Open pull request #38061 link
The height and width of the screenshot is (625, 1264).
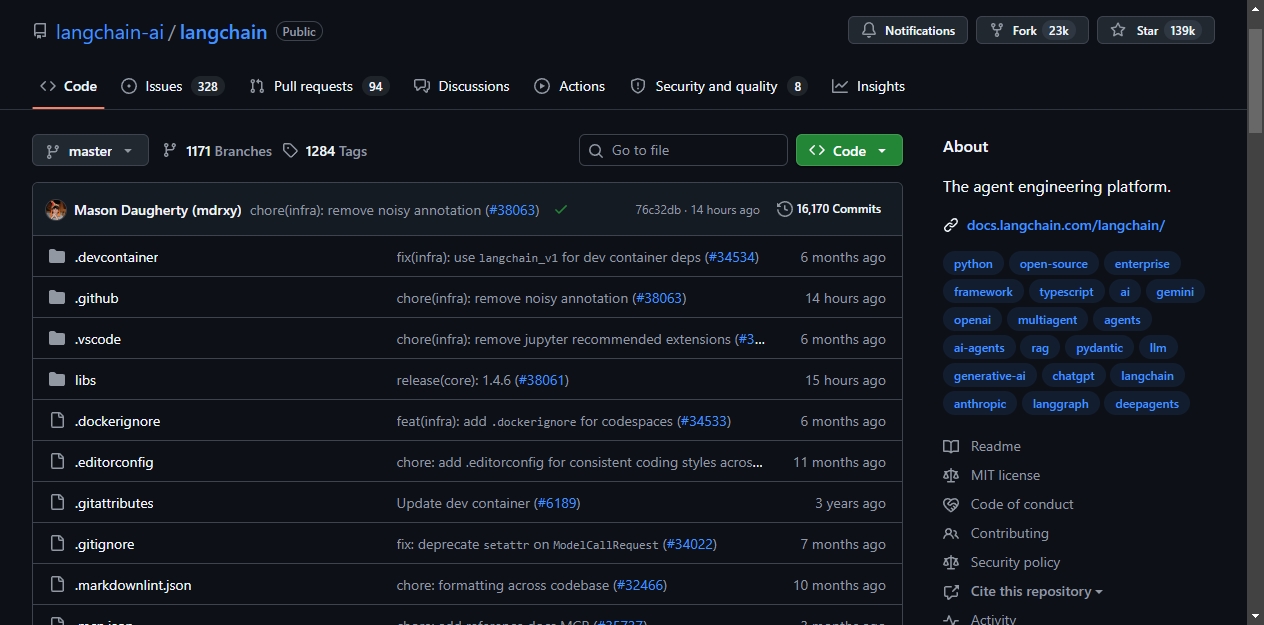(542, 380)
